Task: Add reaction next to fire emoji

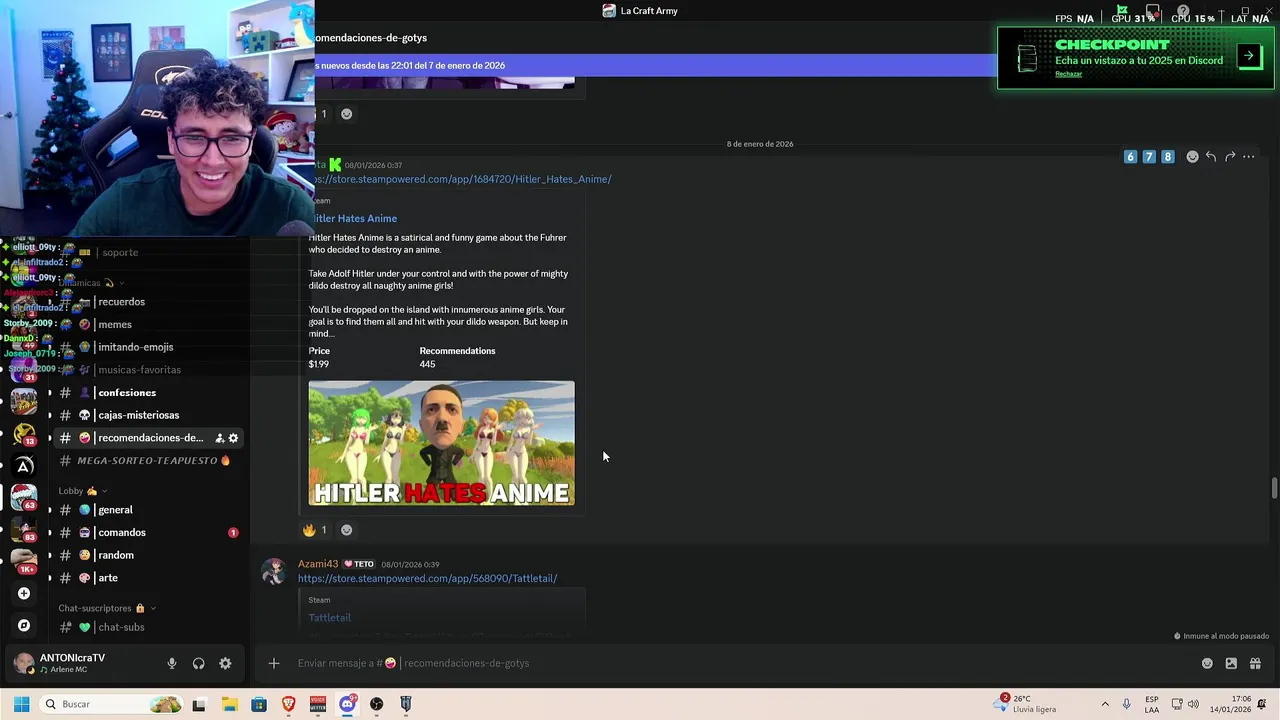Action: [346, 530]
